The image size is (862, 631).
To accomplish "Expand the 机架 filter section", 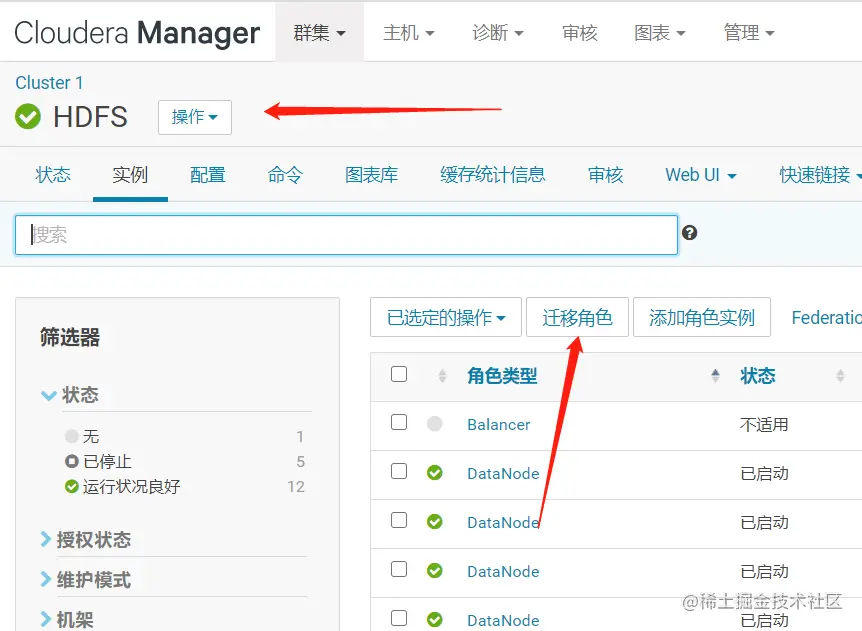I will coord(67,620).
